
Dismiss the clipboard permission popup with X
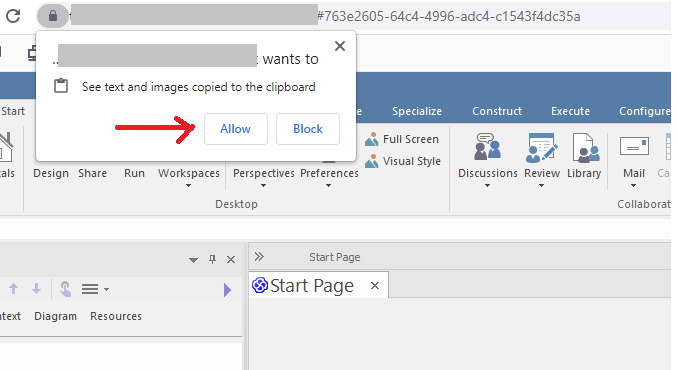click(x=340, y=46)
